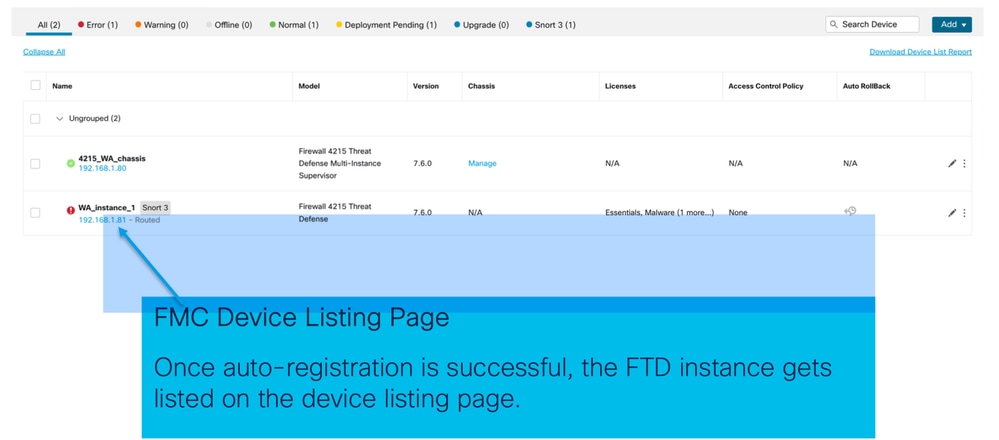999x440 pixels.
Task: Click the red error status icon of WA_instance_1
Action: (x=71, y=210)
